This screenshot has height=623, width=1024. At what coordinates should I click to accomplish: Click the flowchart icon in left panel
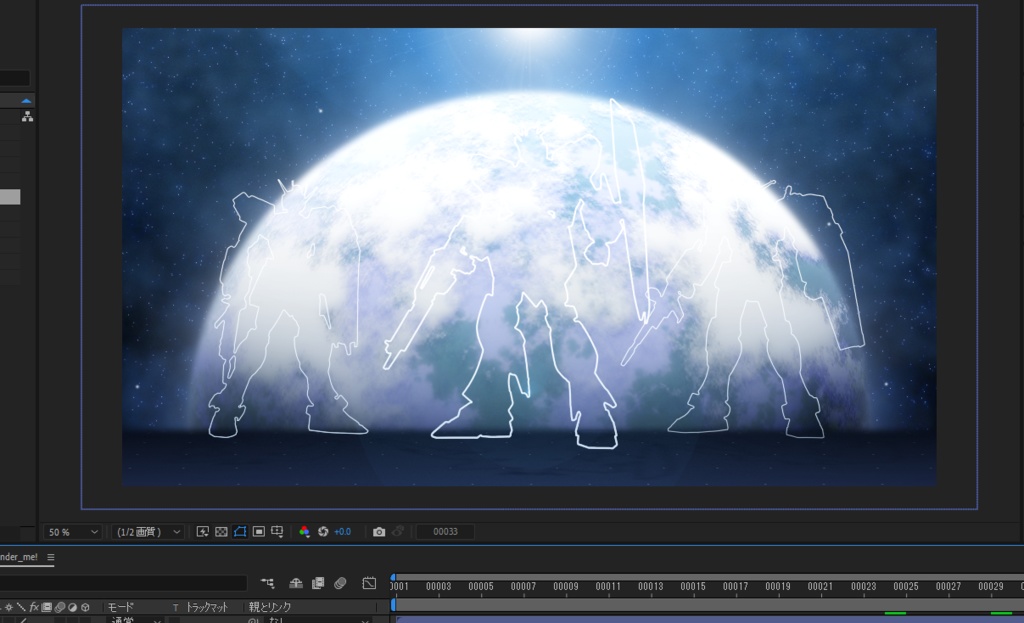tap(27, 116)
